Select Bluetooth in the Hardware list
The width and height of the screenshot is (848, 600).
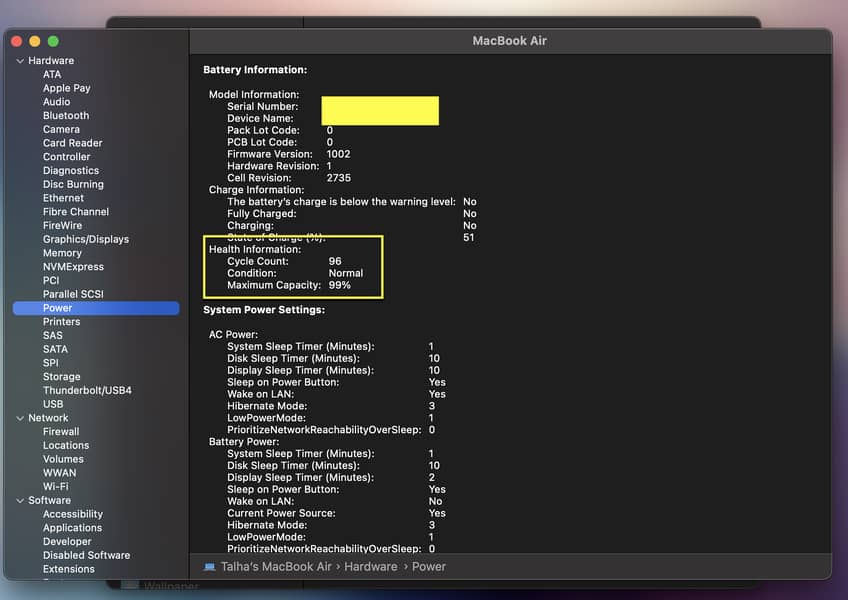[x=66, y=116]
